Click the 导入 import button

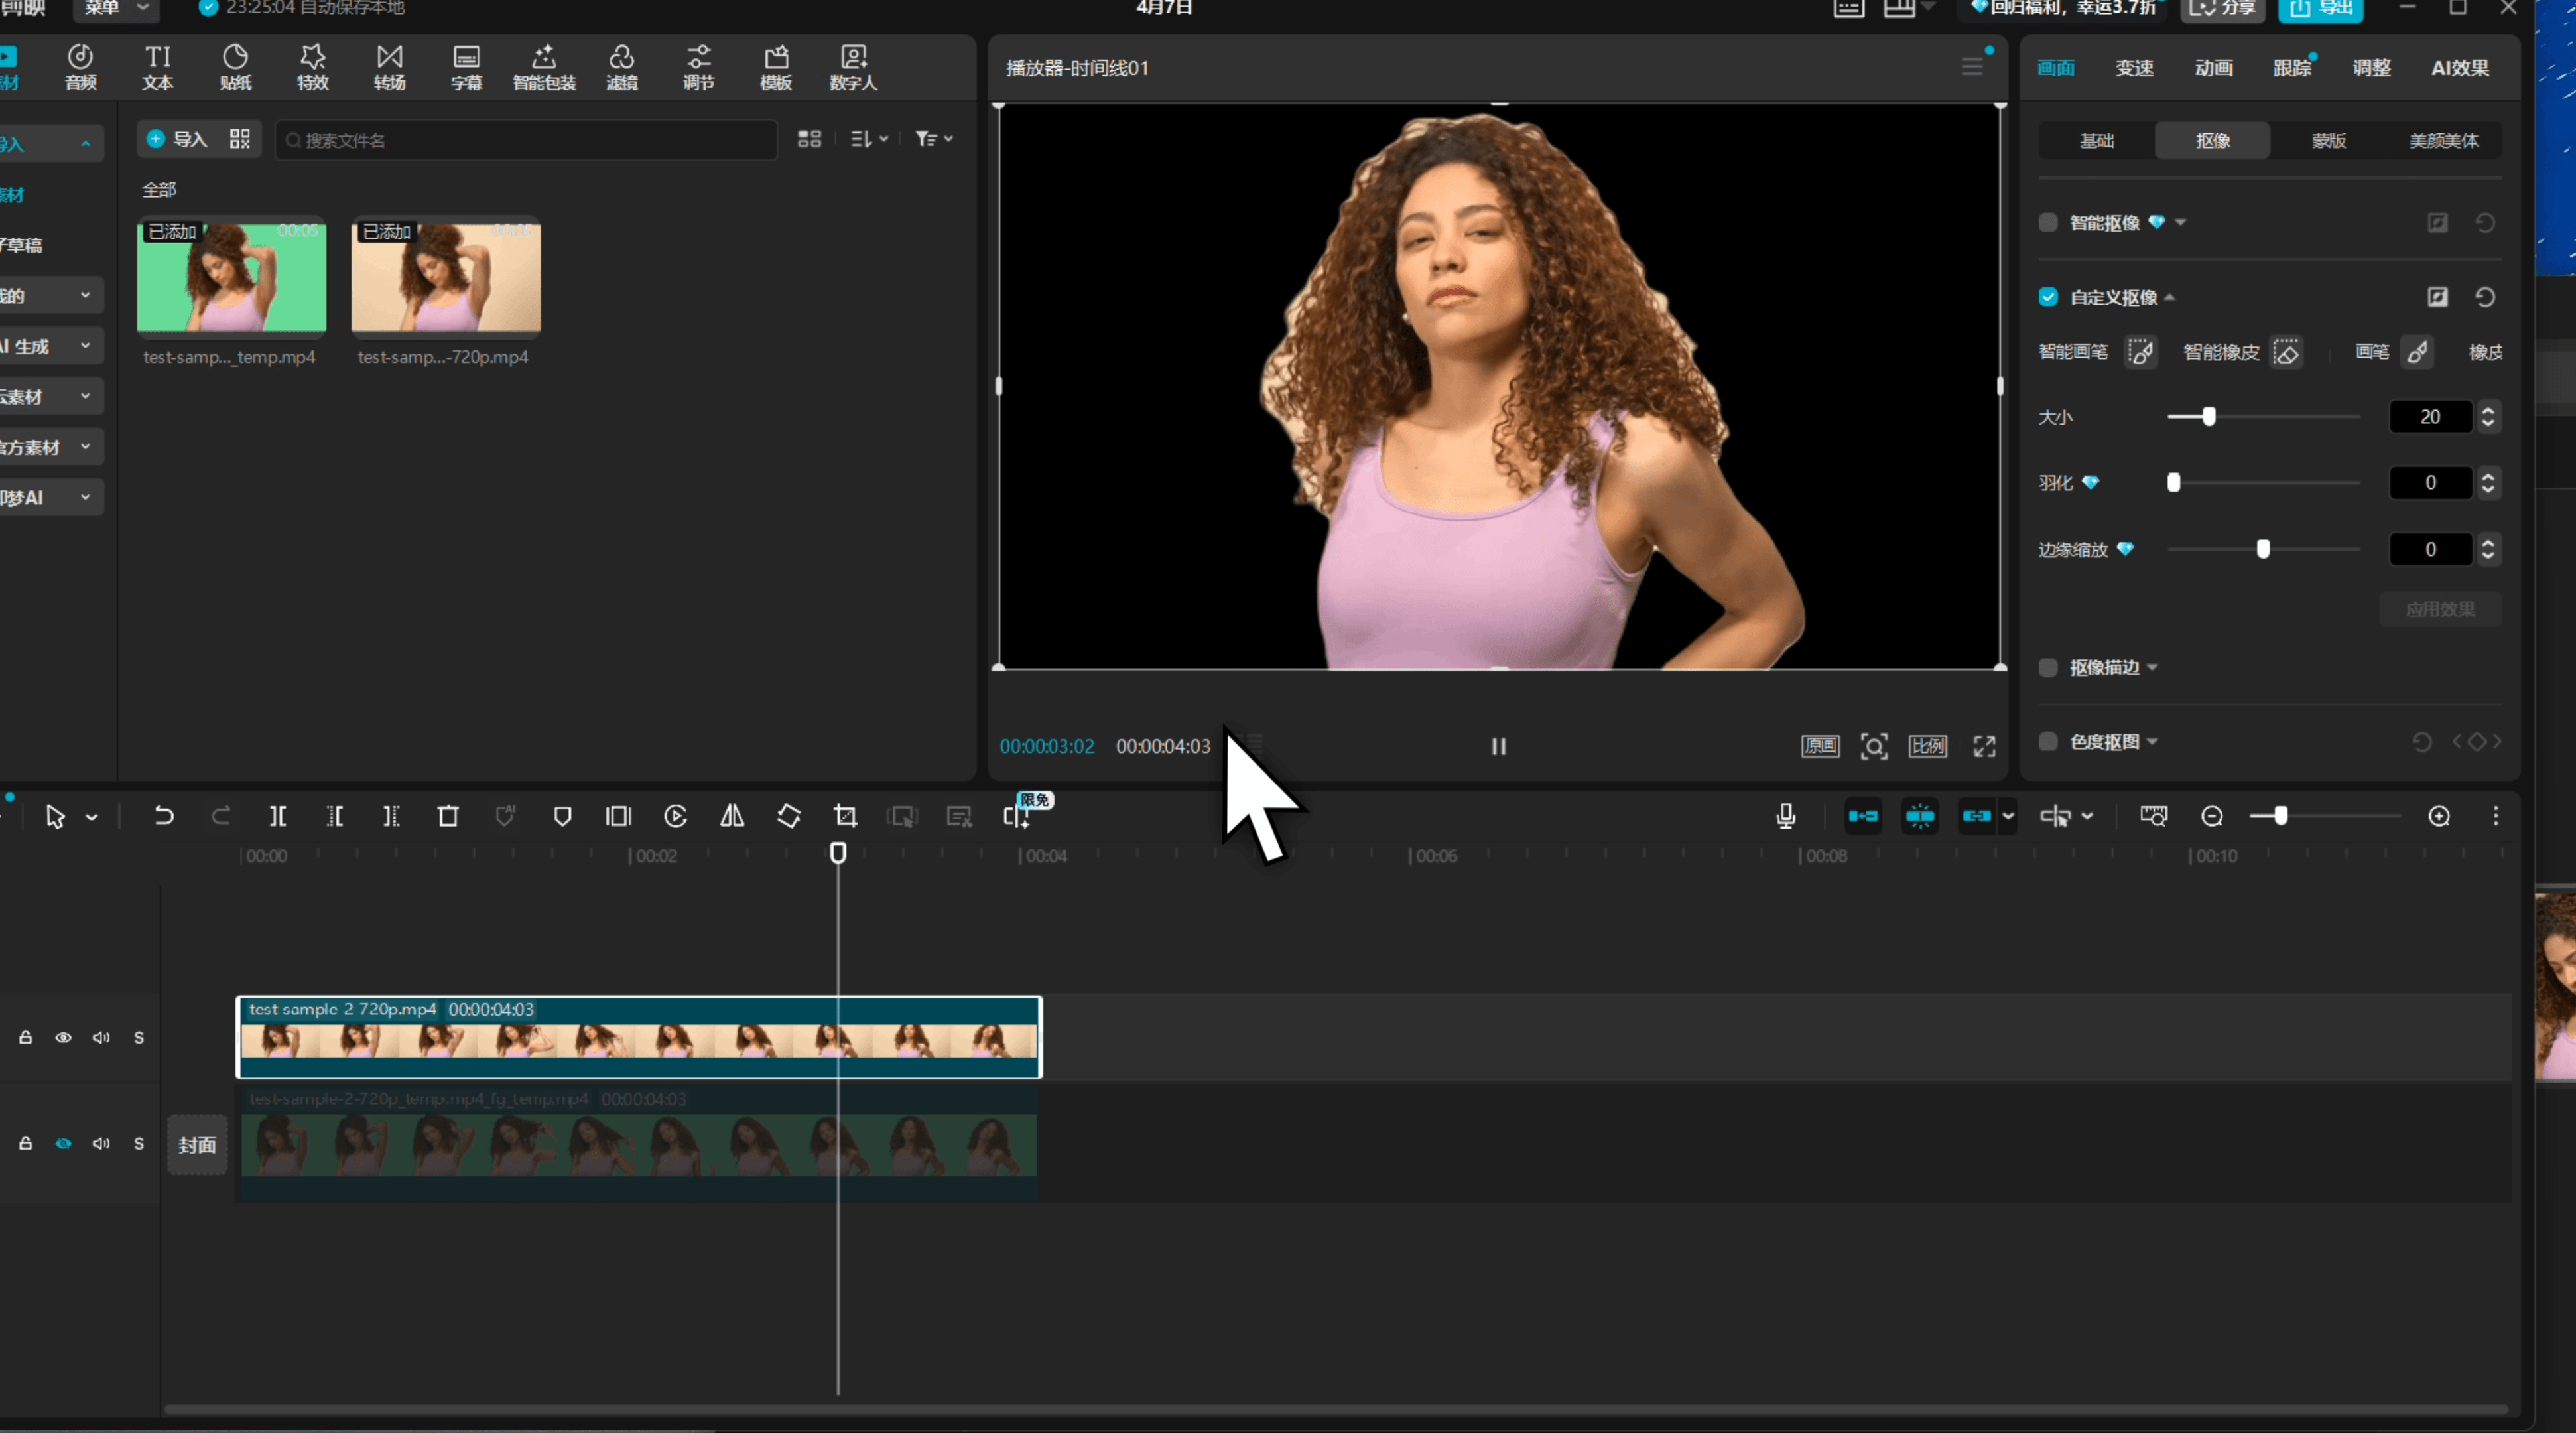pos(177,139)
